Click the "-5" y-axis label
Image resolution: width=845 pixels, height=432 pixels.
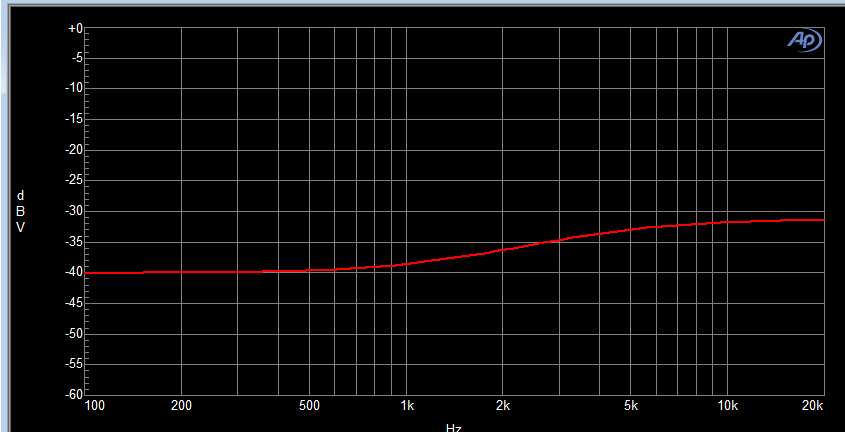coord(76,58)
